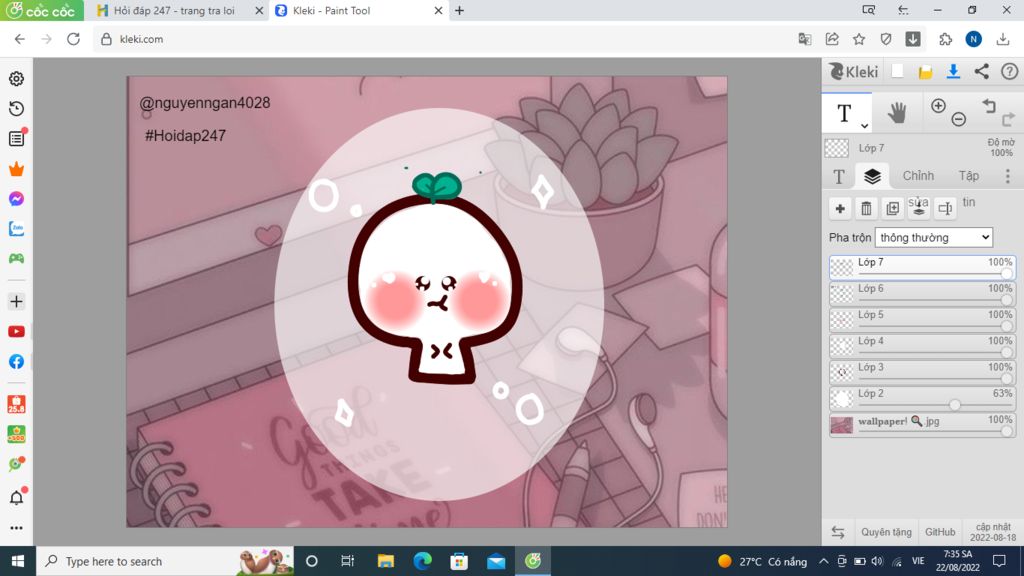Open Facebook from the browser sidebar
The height and width of the screenshot is (576, 1024).
[x=16, y=362]
